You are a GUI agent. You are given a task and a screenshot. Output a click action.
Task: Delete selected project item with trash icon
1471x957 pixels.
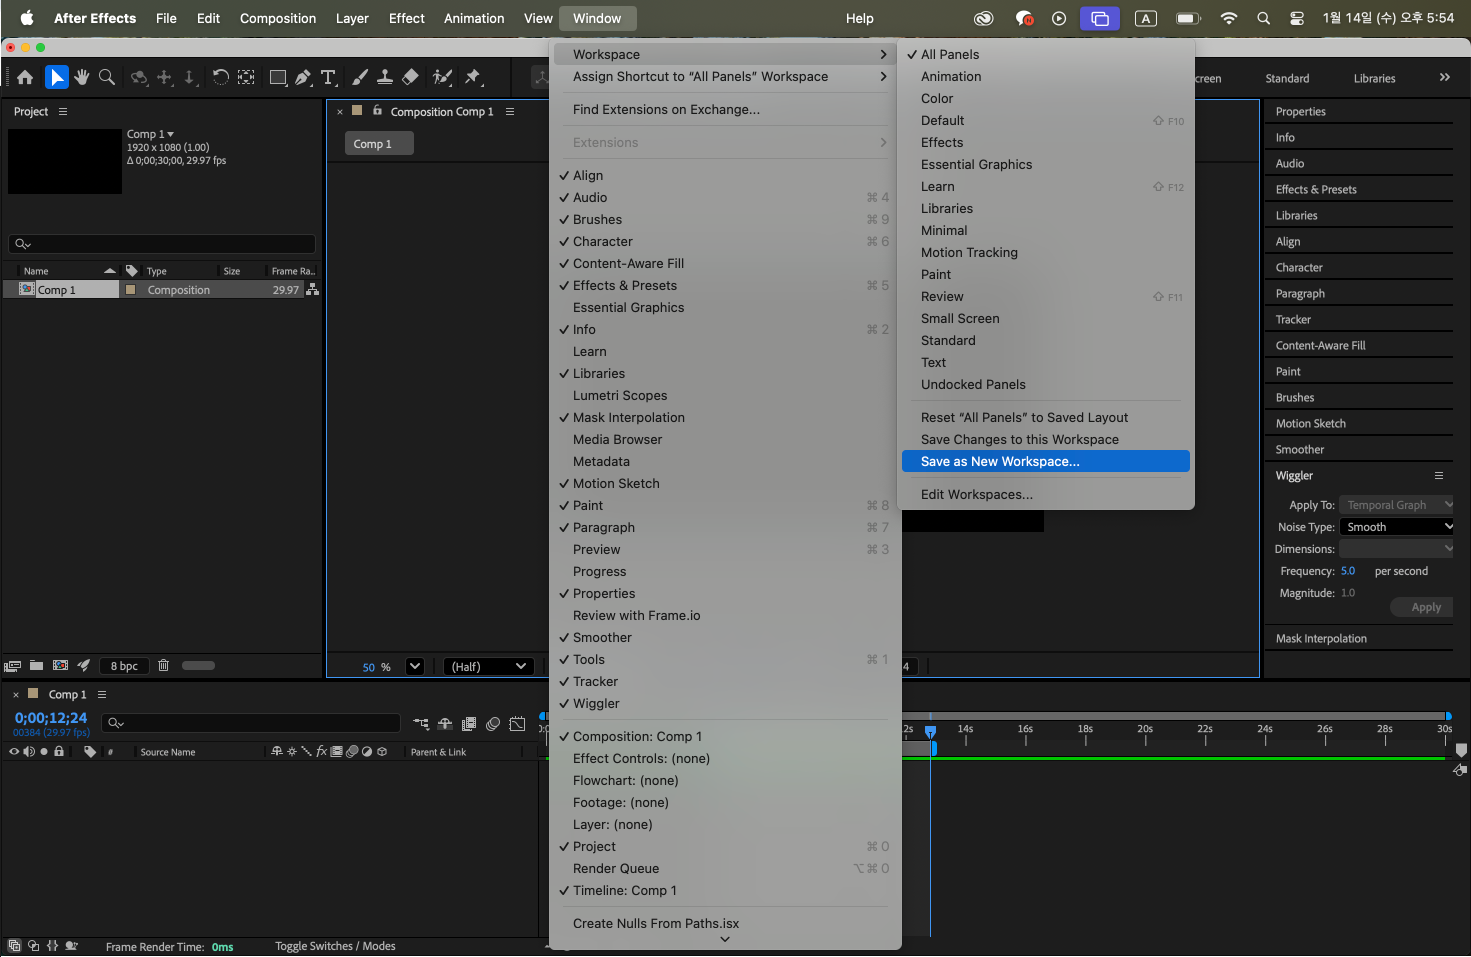pos(164,666)
